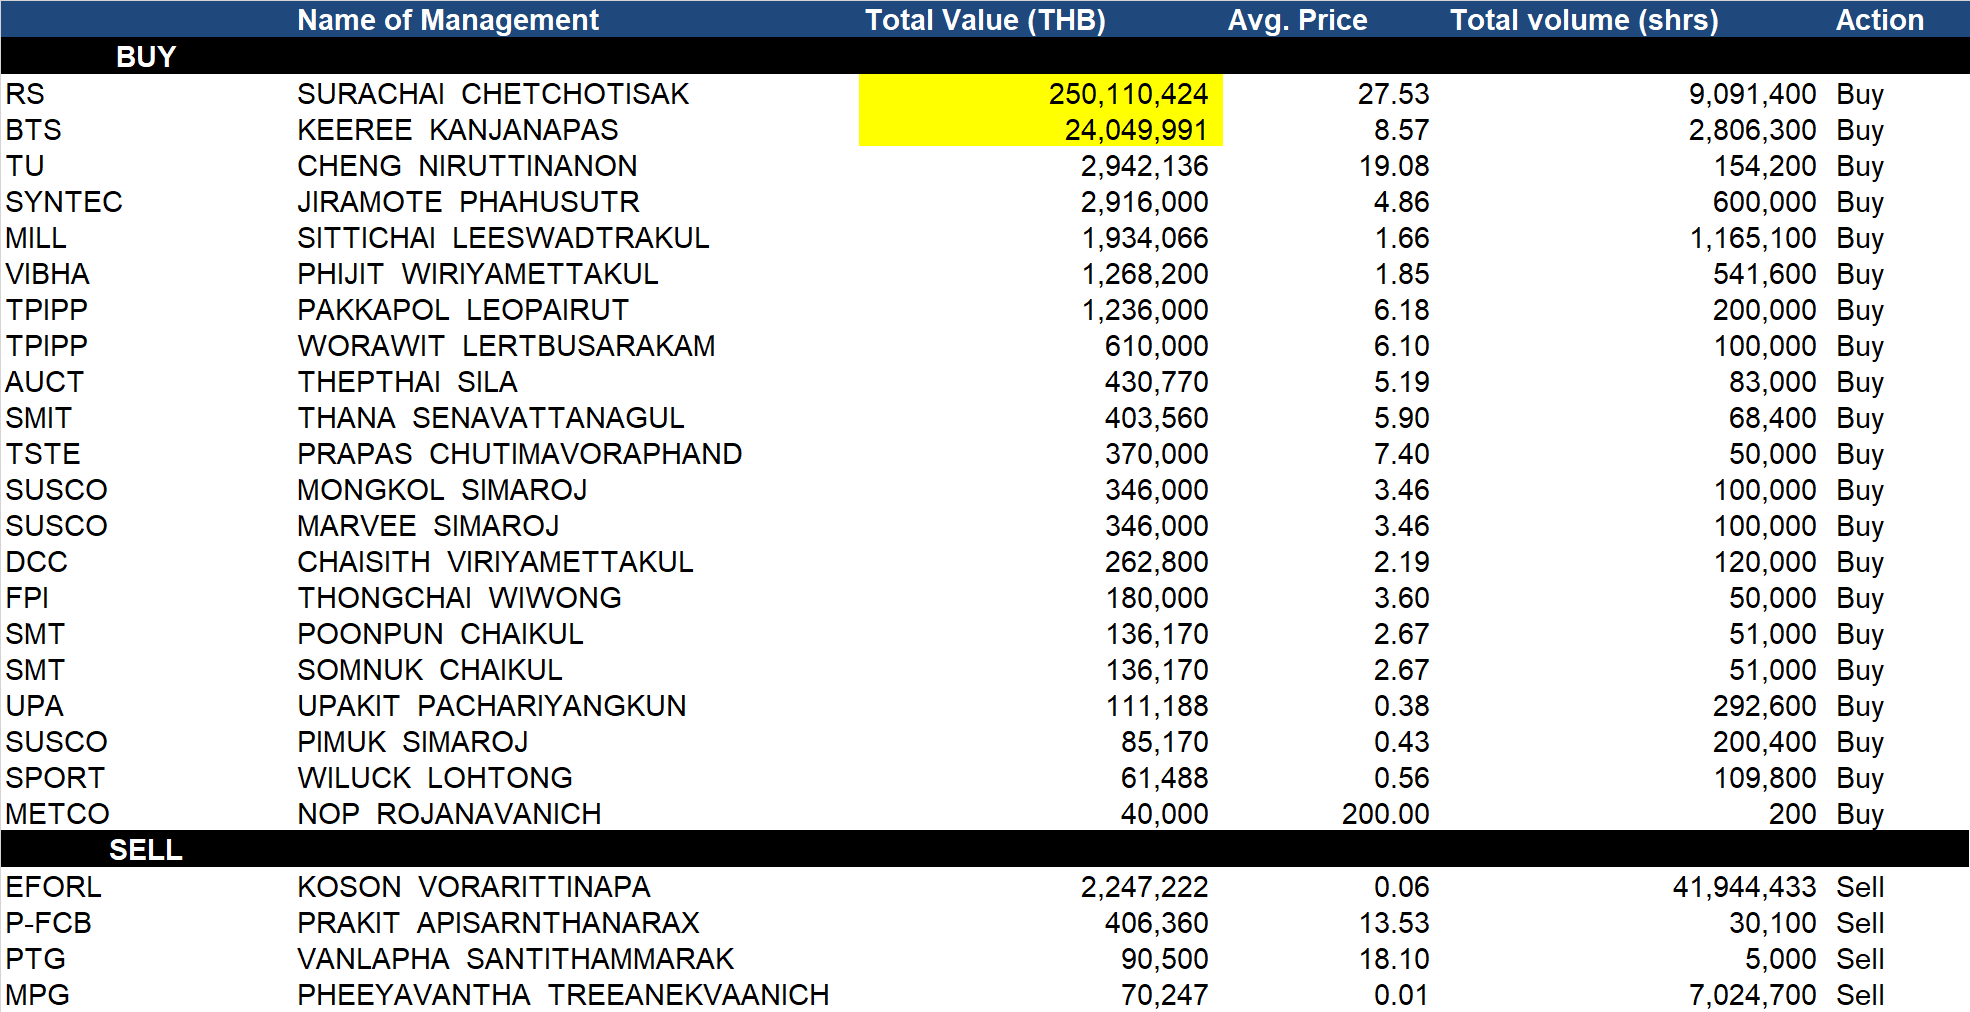Screen dimensions: 1970x1012
Task: Select name THEPTHAI SILA
Action: tap(407, 382)
